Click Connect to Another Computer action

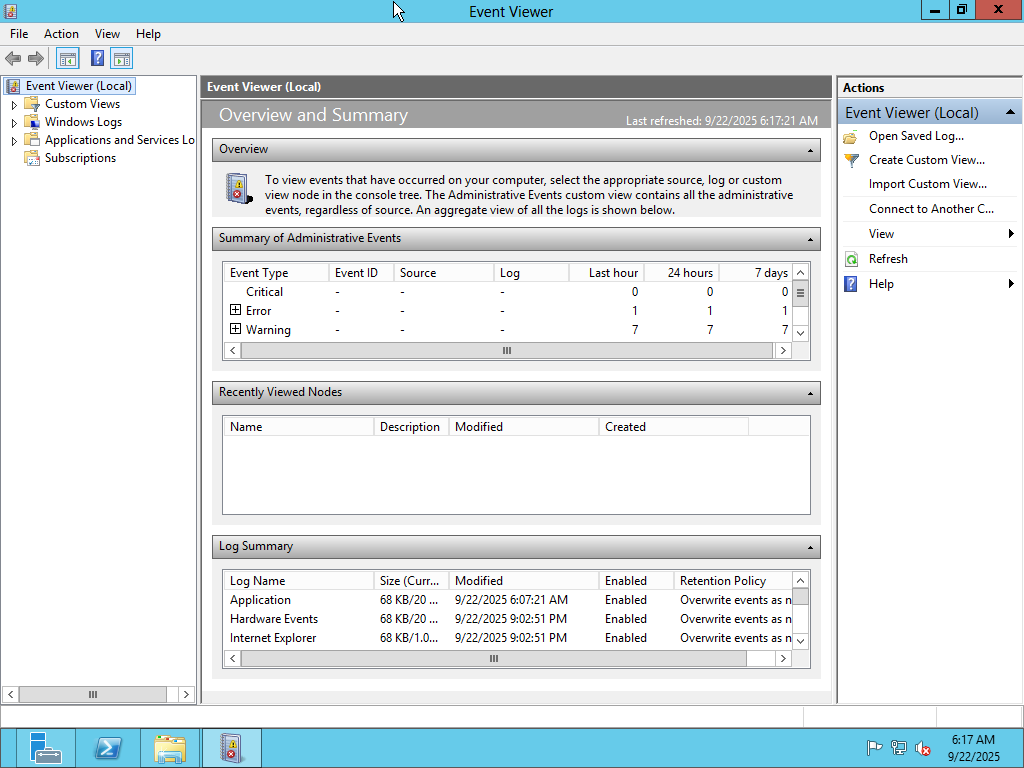(x=931, y=209)
